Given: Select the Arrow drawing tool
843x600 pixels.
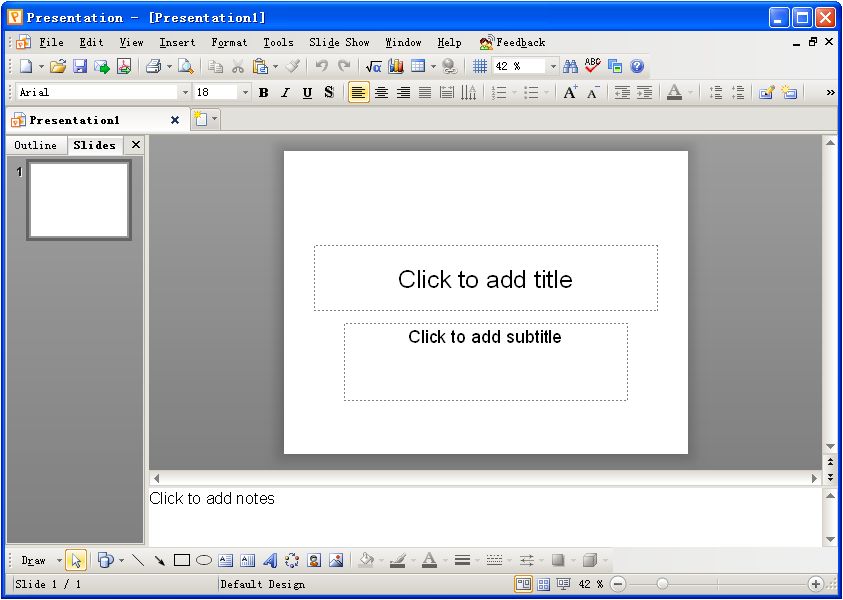Looking at the screenshot, I should [160, 561].
